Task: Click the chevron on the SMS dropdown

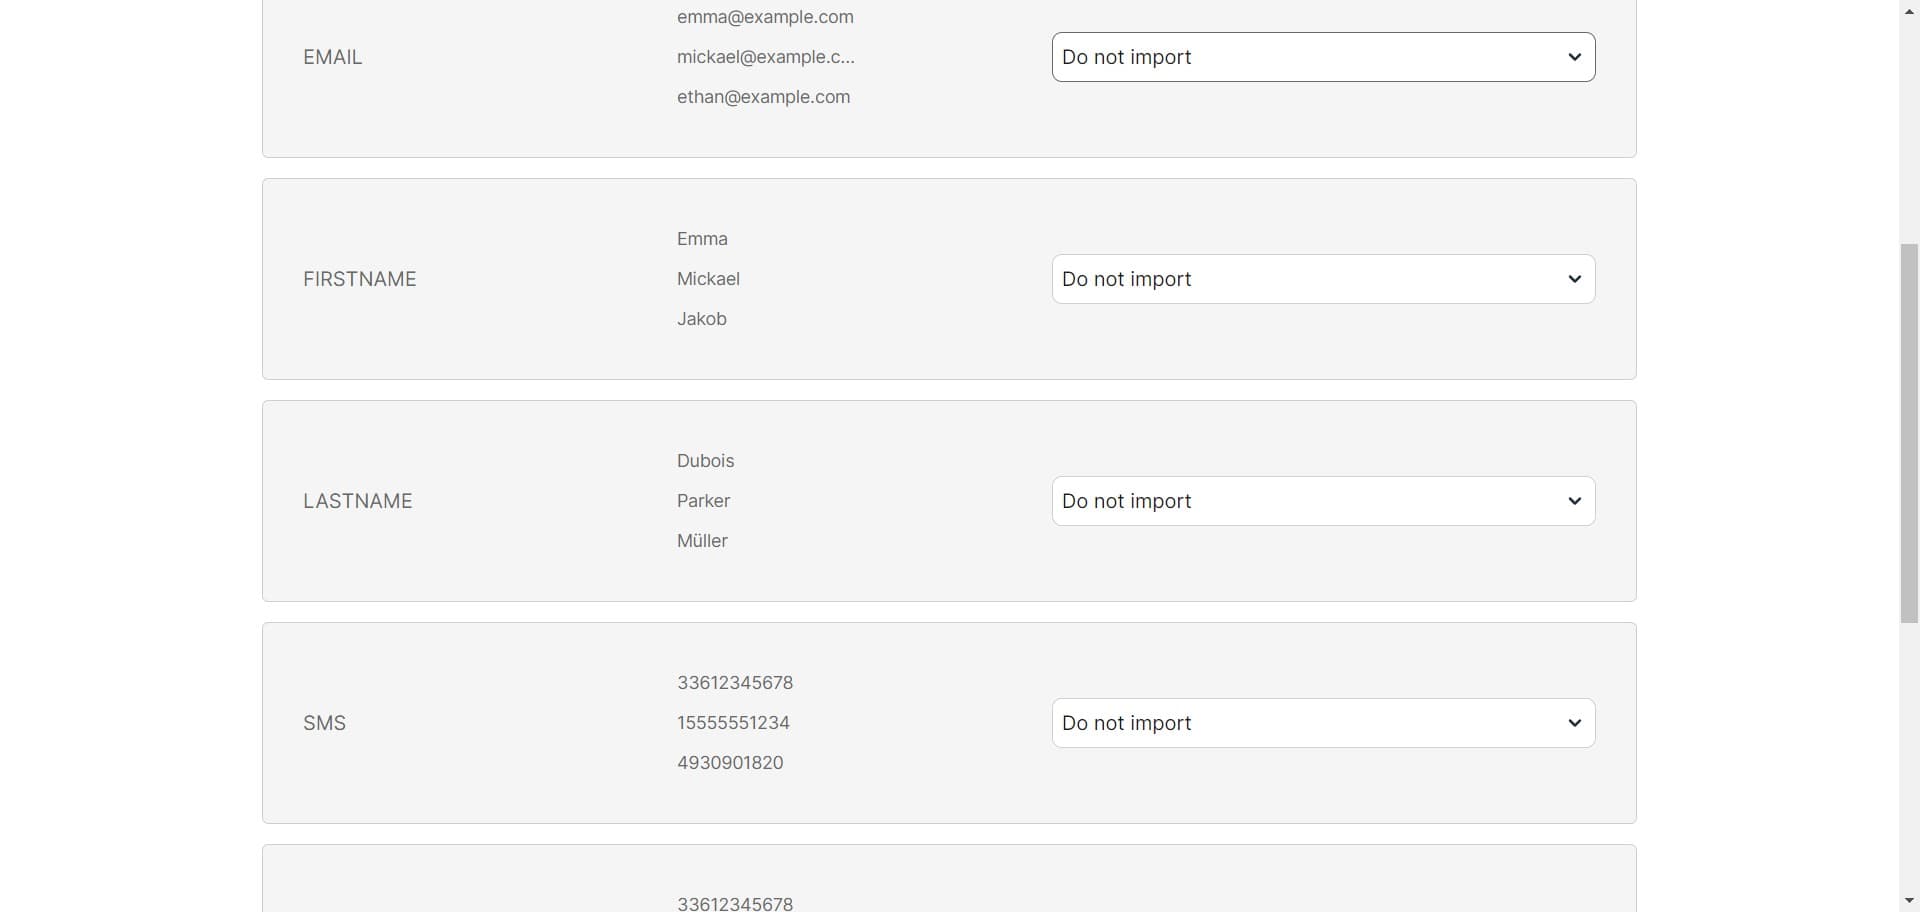Action: coord(1575,722)
